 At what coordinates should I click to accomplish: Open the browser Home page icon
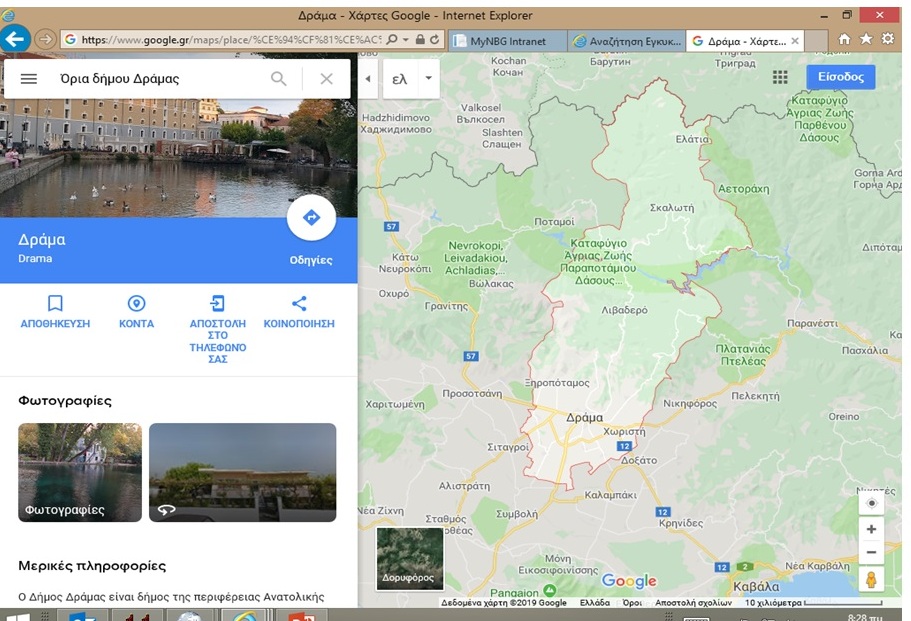844,39
